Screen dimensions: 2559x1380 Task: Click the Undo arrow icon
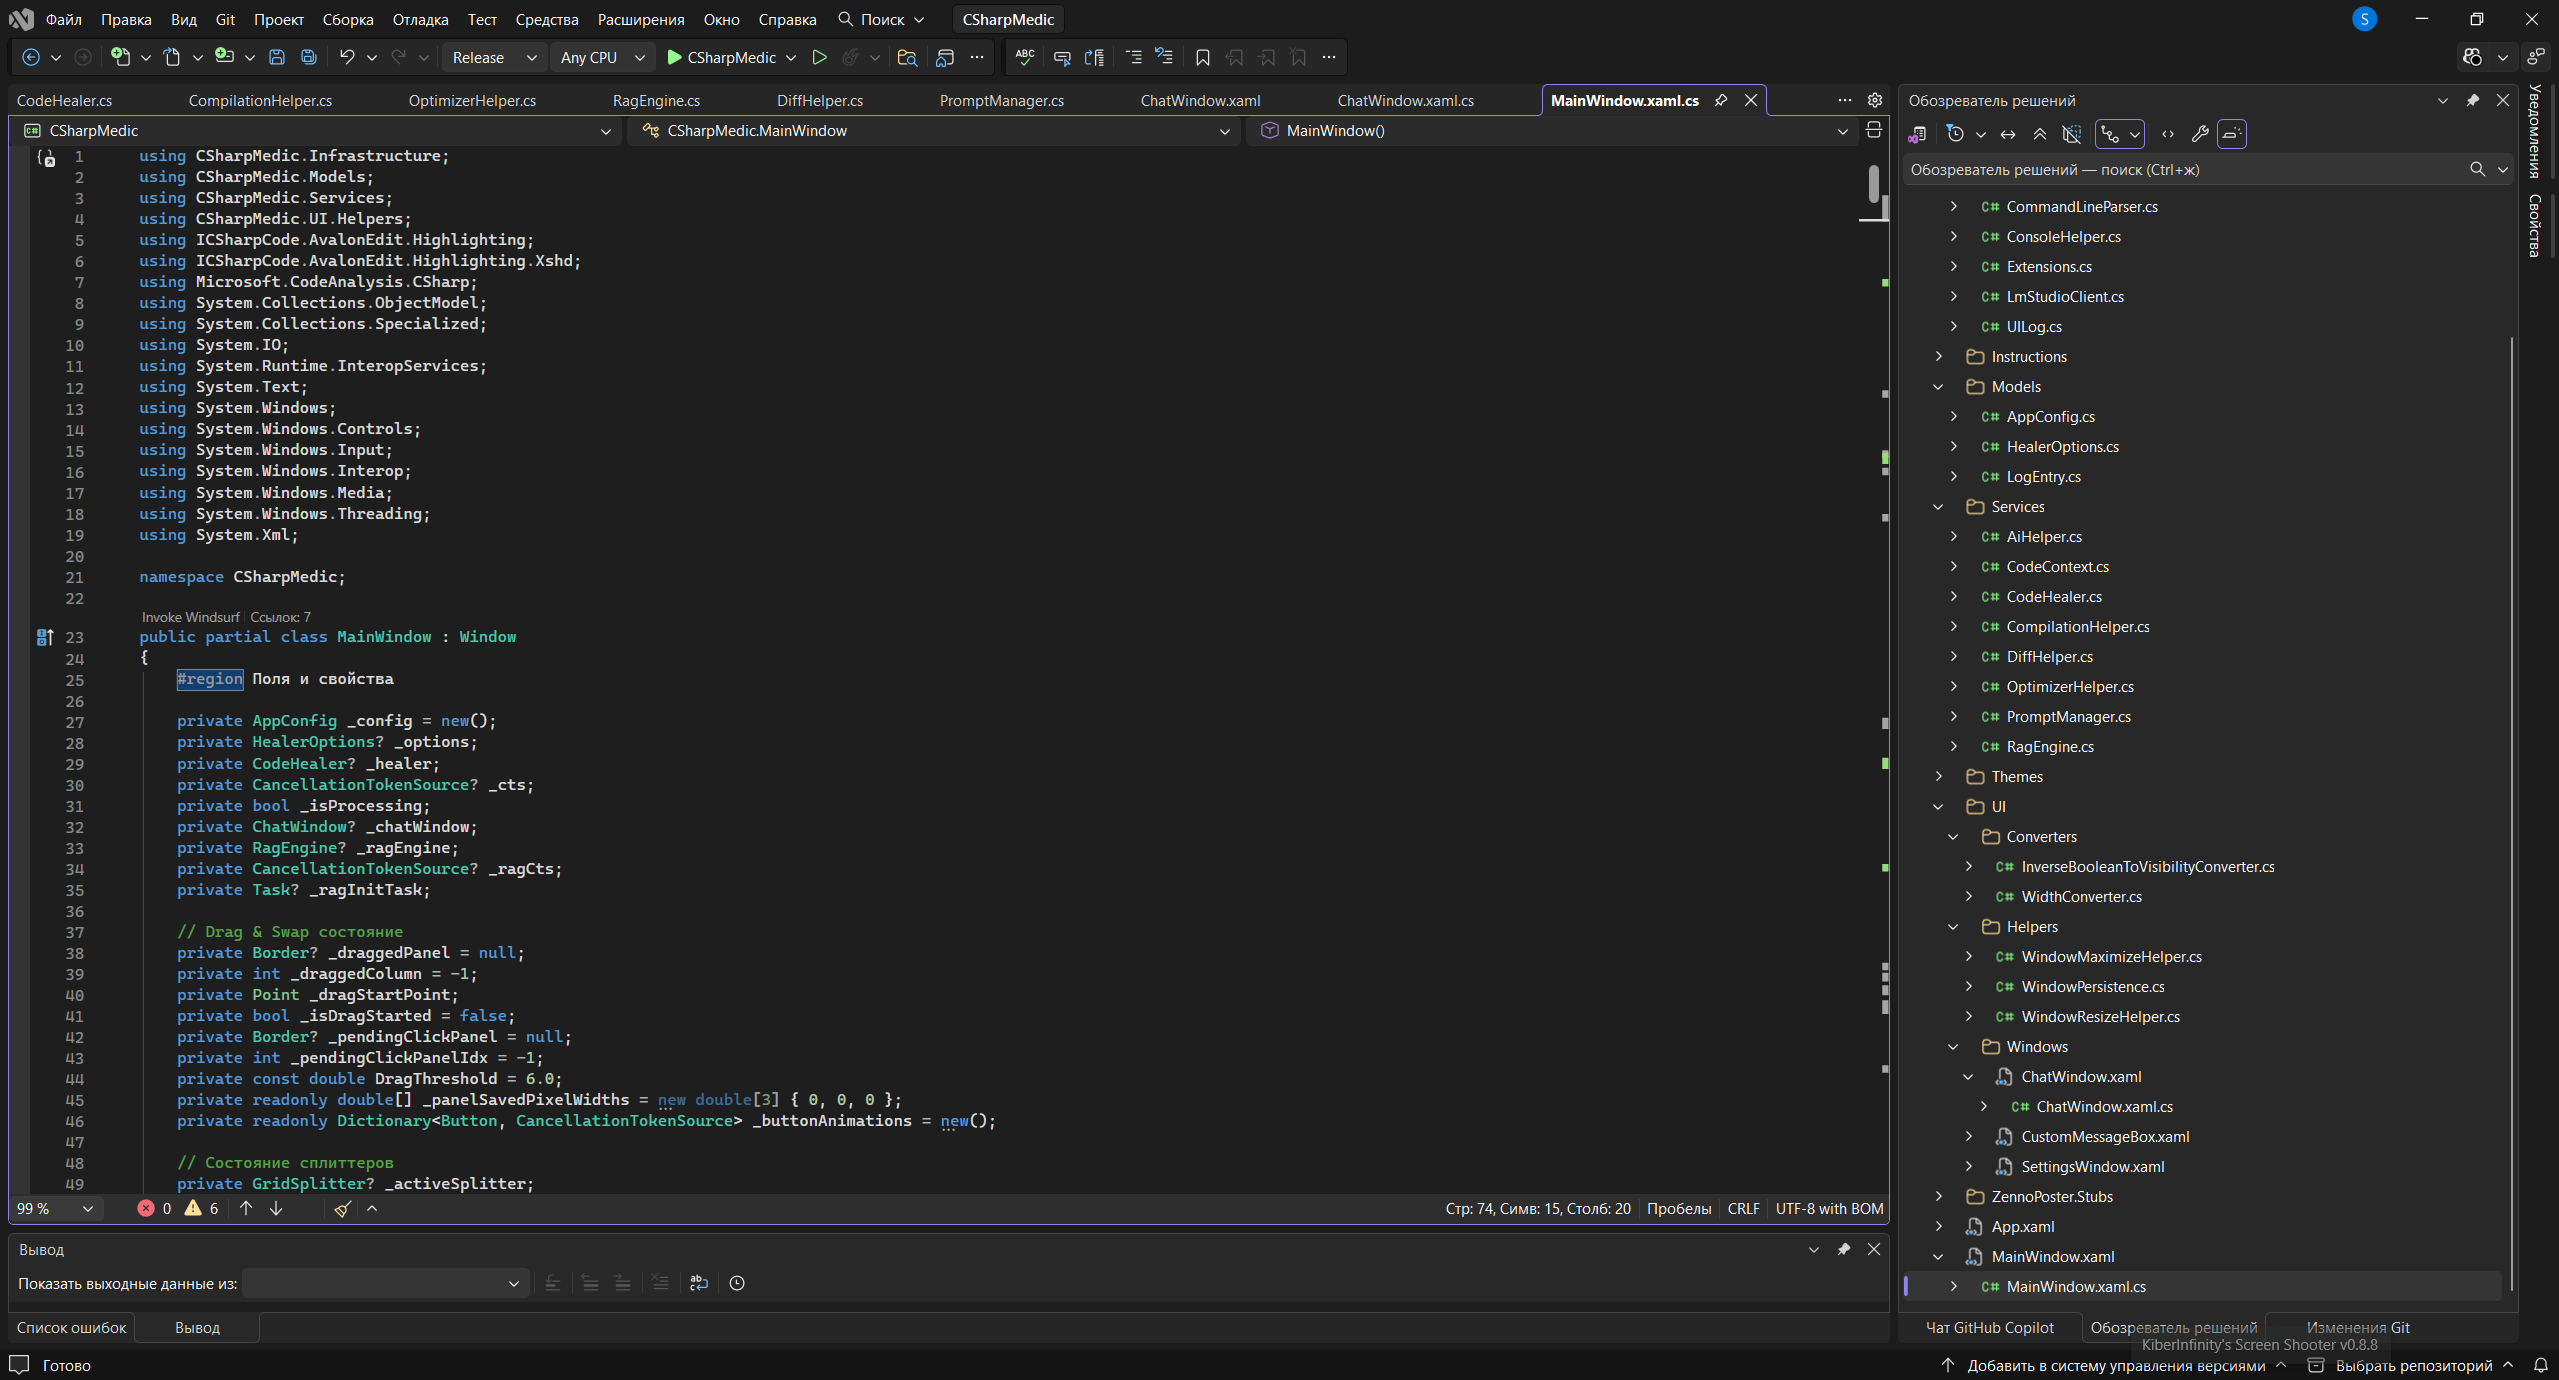click(x=346, y=57)
